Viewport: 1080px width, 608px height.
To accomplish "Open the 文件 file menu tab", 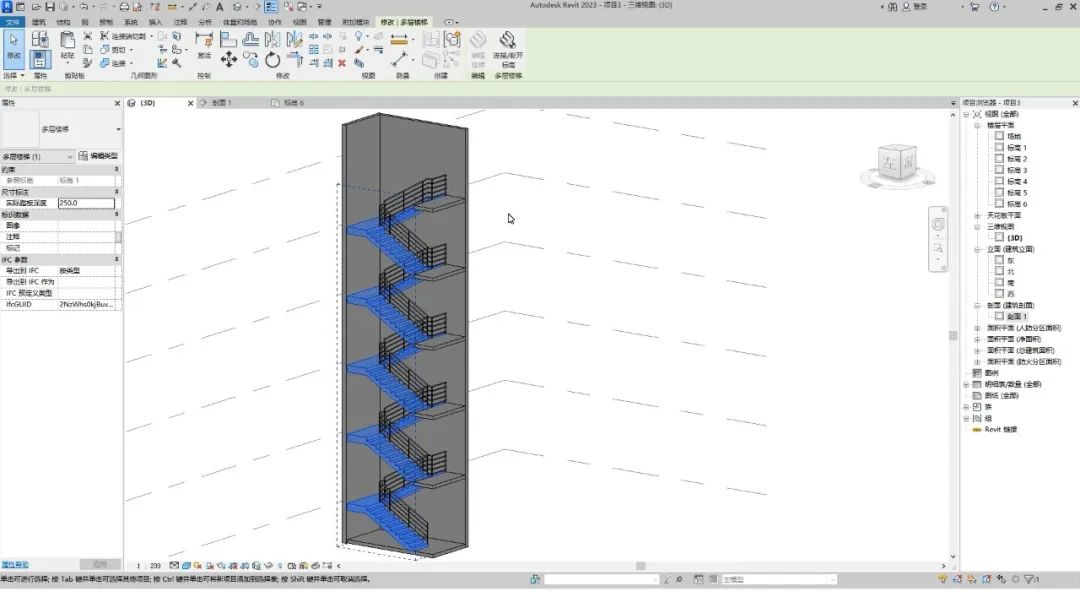I will [x=13, y=21].
